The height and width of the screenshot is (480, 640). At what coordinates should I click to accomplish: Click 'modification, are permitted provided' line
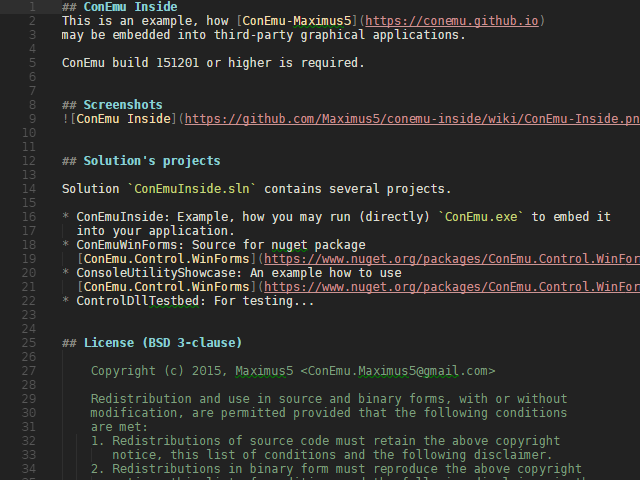click(329, 413)
